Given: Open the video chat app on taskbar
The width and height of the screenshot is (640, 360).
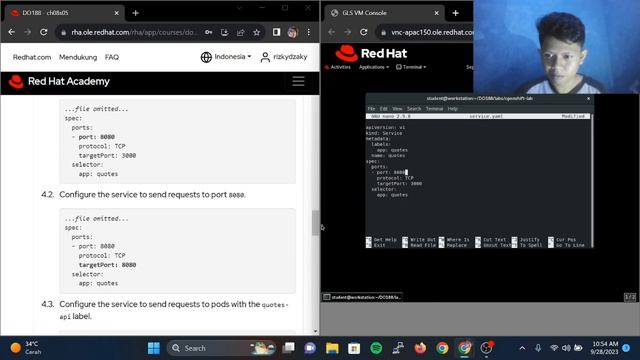Looking at the screenshot, I should coord(310,348).
